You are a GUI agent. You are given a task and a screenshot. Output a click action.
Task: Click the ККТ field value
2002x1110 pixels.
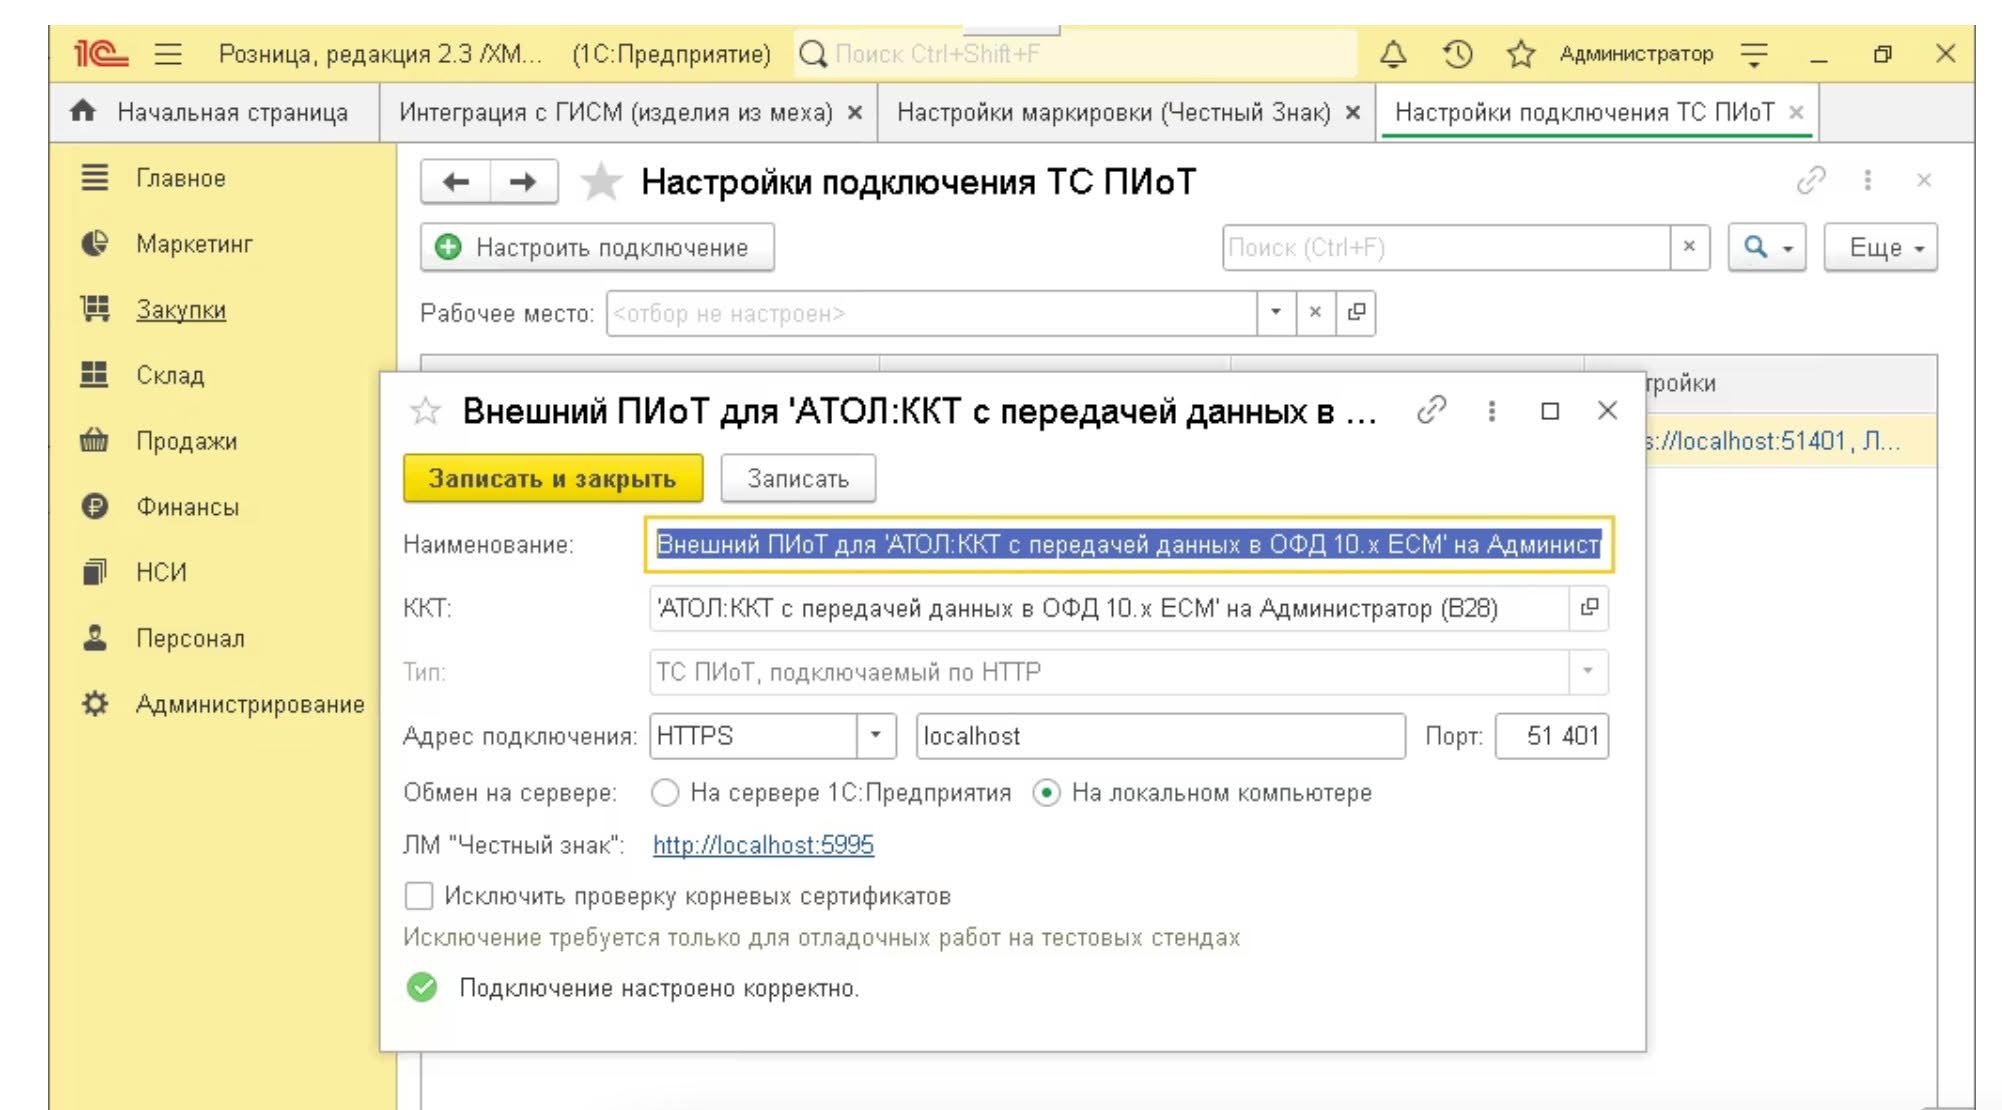point(1108,608)
